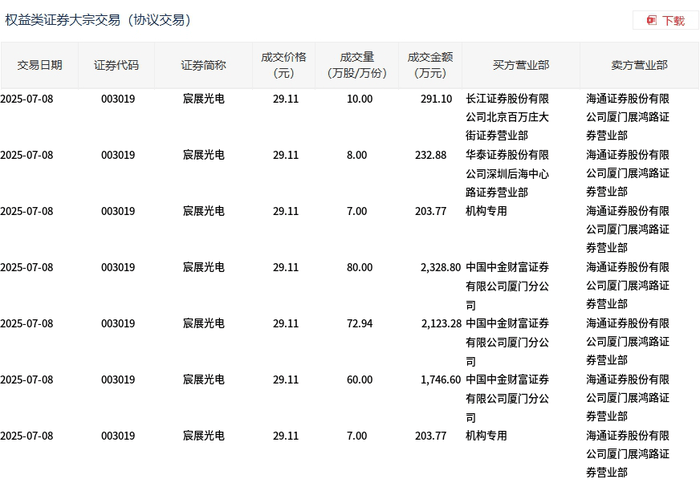
Task: Click 宸展光电 in the 1,746.60 row
Action: tap(203, 380)
